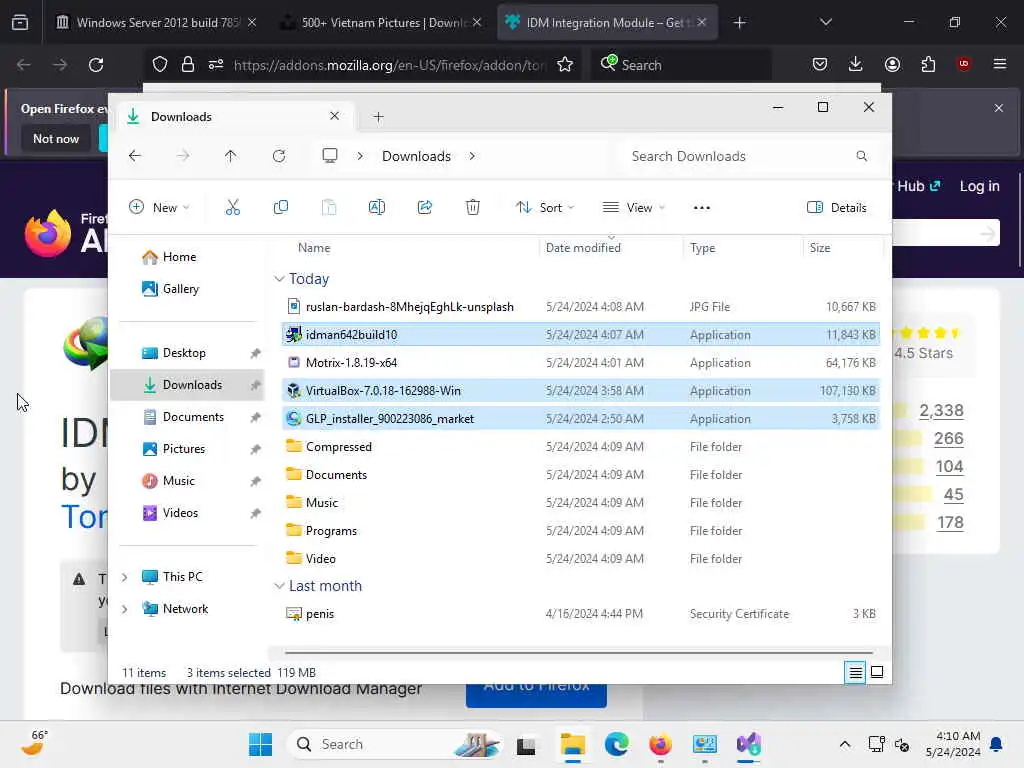1024x768 pixels.
Task: Click Not now on Firefox prompt
Action: (56, 138)
